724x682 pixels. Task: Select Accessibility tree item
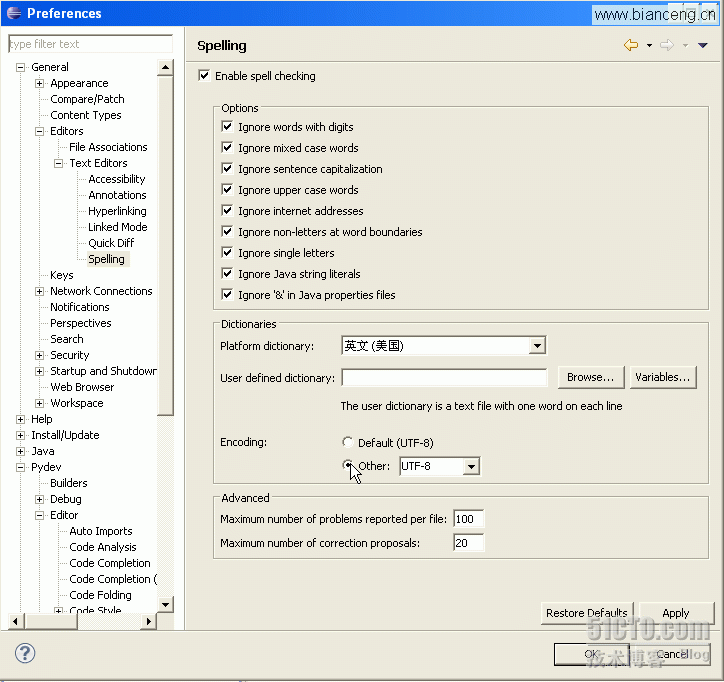[117, 179]
